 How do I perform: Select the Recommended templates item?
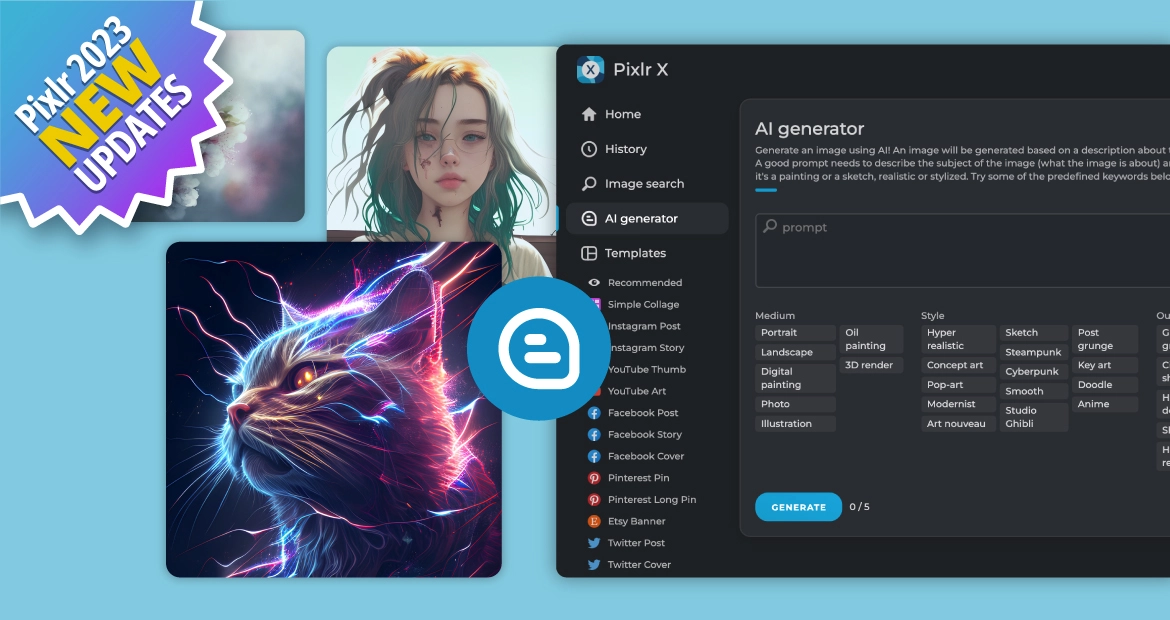[x=645, y=283]
